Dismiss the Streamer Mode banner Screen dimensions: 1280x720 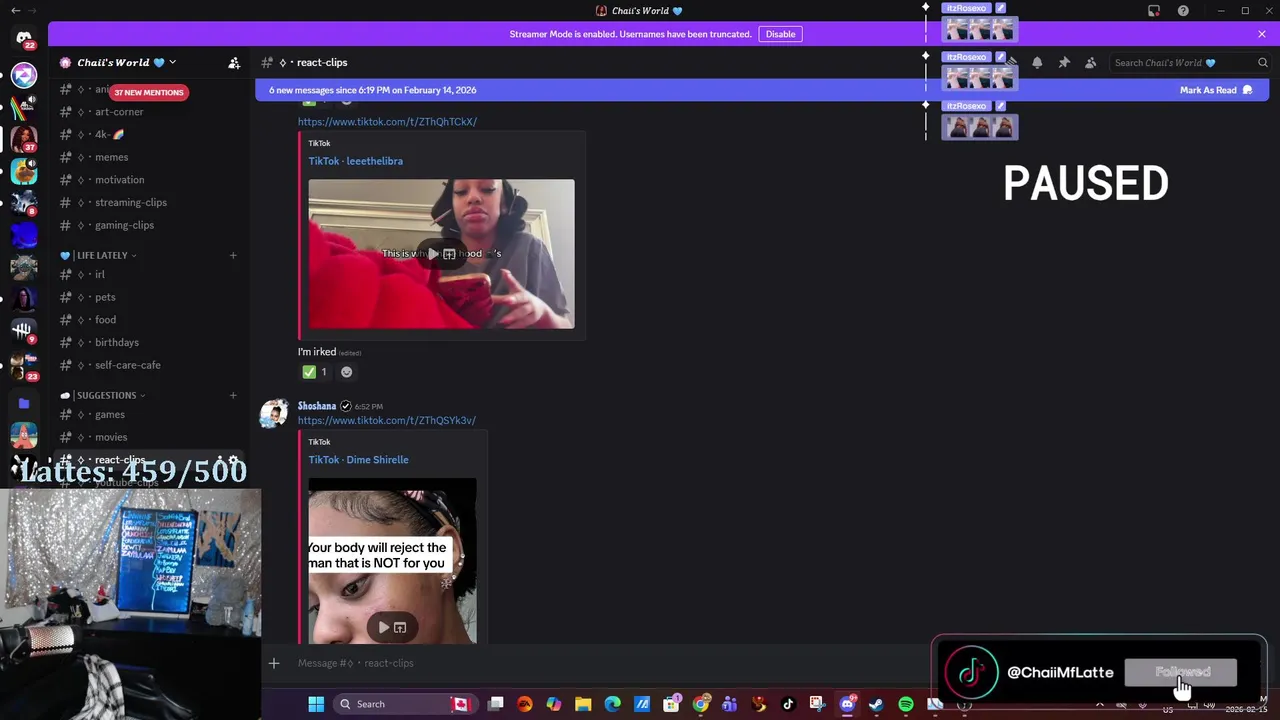coord(1262,34)
